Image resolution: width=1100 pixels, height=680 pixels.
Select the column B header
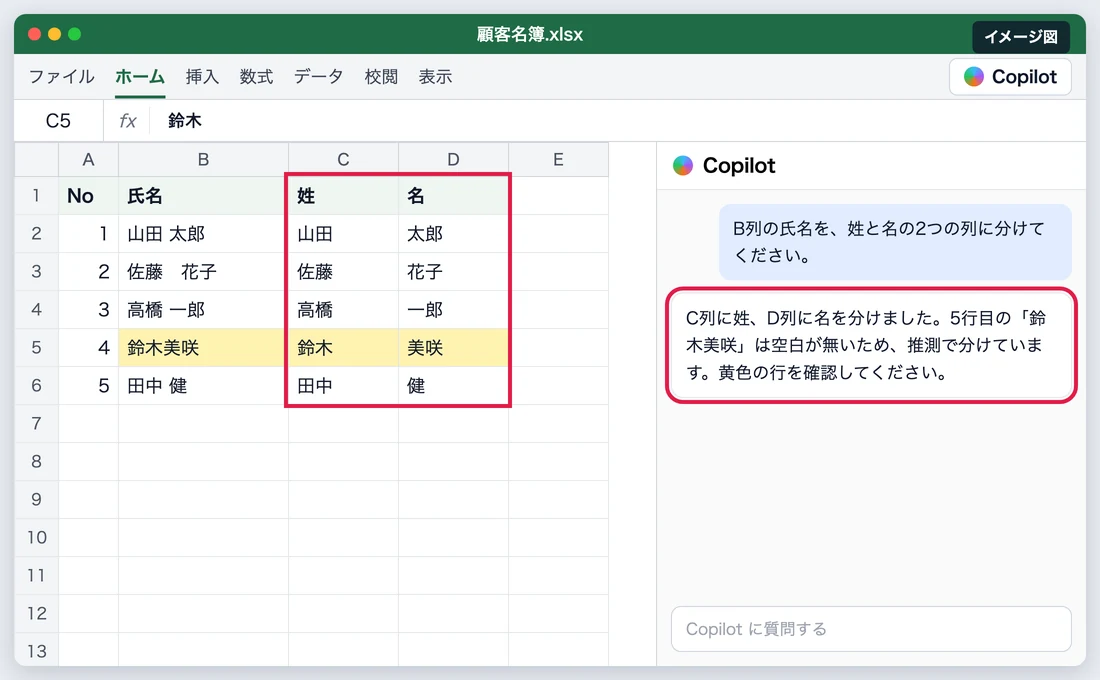[203, 159]
